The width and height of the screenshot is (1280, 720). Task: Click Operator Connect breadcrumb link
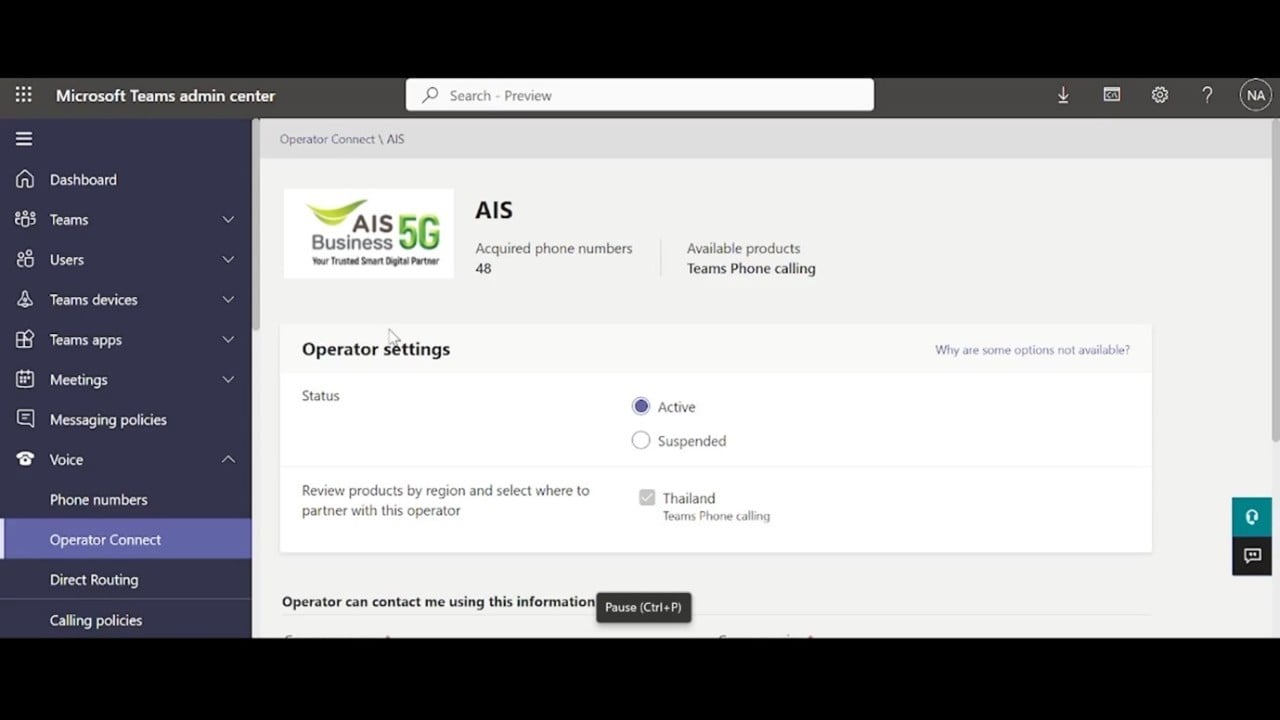[327, 139]
